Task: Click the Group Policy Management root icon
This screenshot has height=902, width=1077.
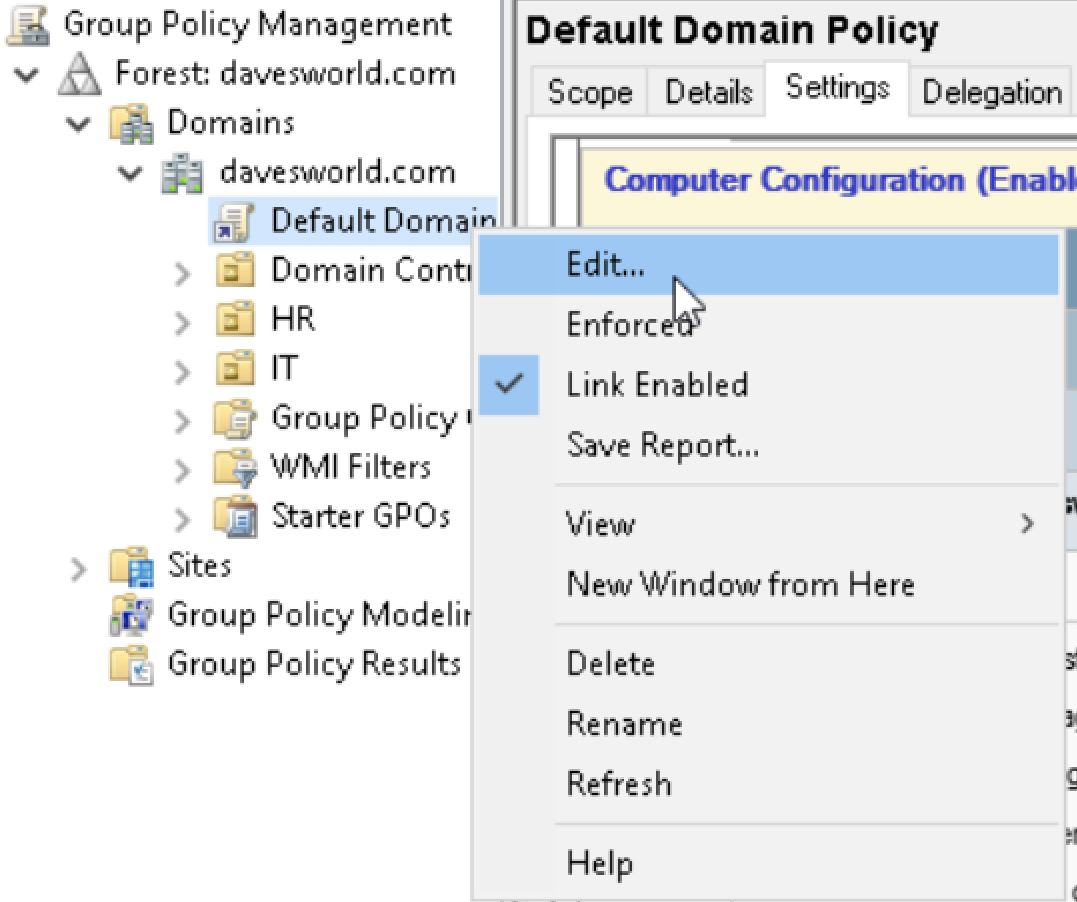Action: pos(27,25)
